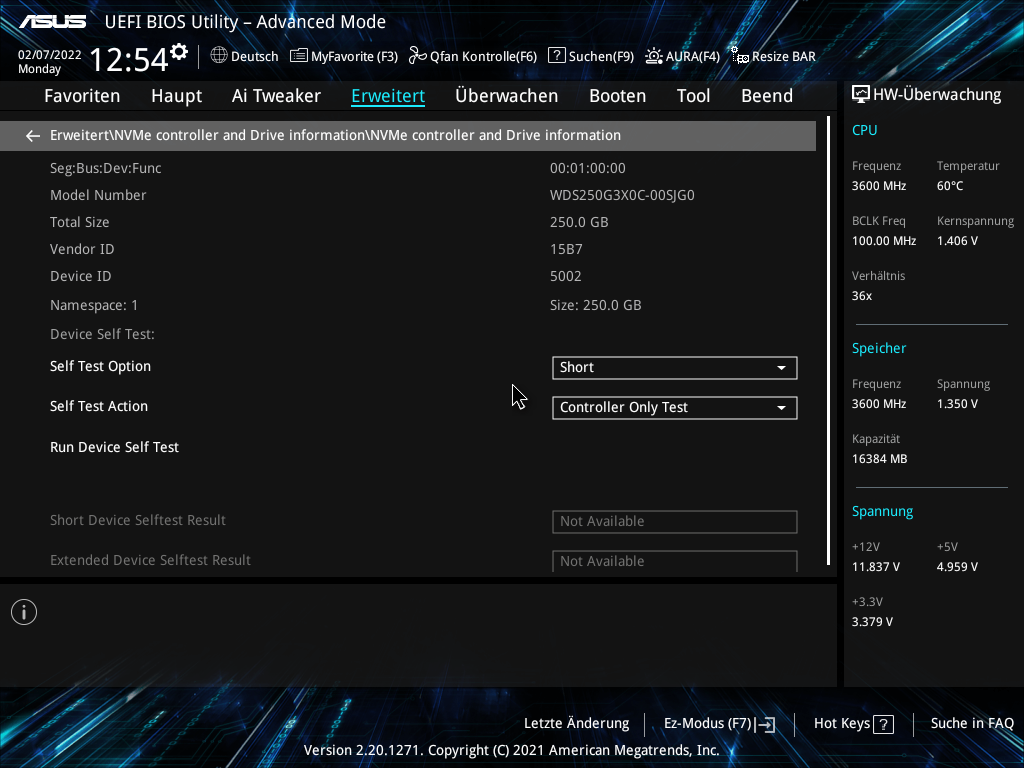1024x768 pixels.
Task: Open language selection via the Deutsch globe icon
Action: pyautogui.click(x=218, y=56)
